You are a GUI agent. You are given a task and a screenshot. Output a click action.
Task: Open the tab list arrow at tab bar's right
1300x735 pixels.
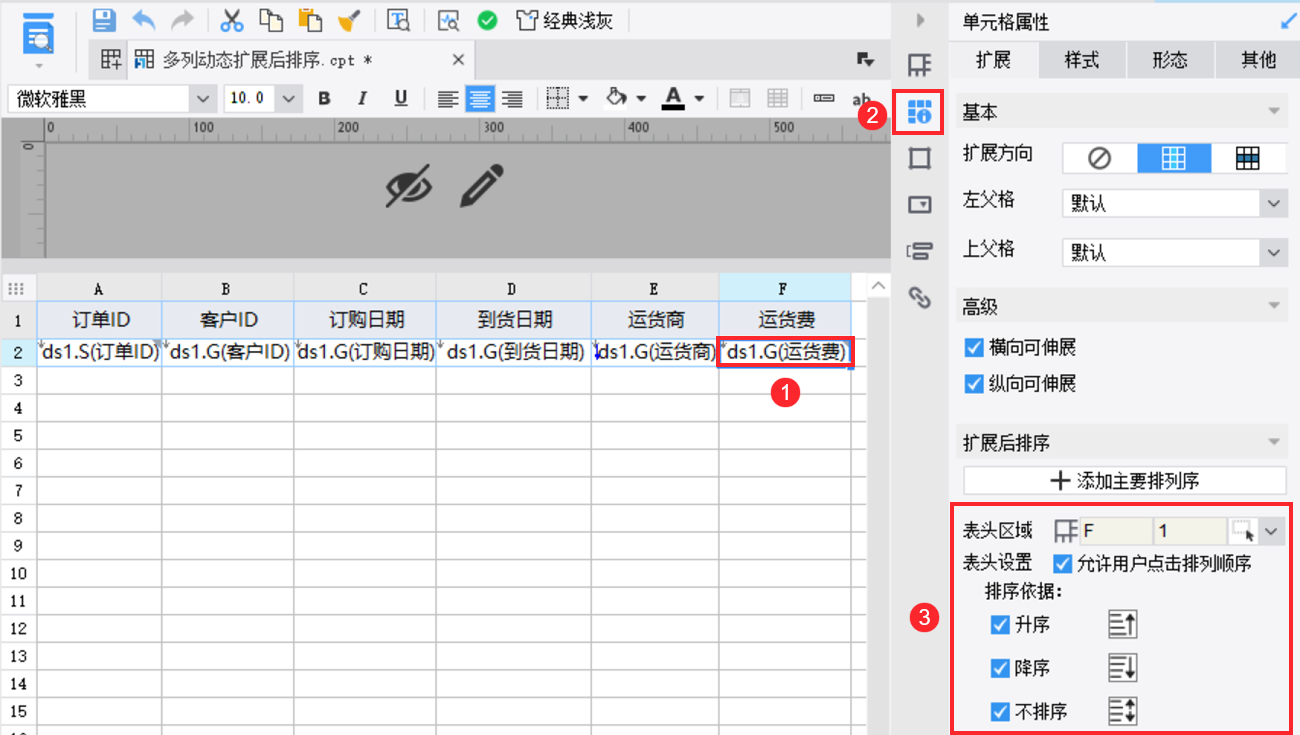[x=866, y=60]
